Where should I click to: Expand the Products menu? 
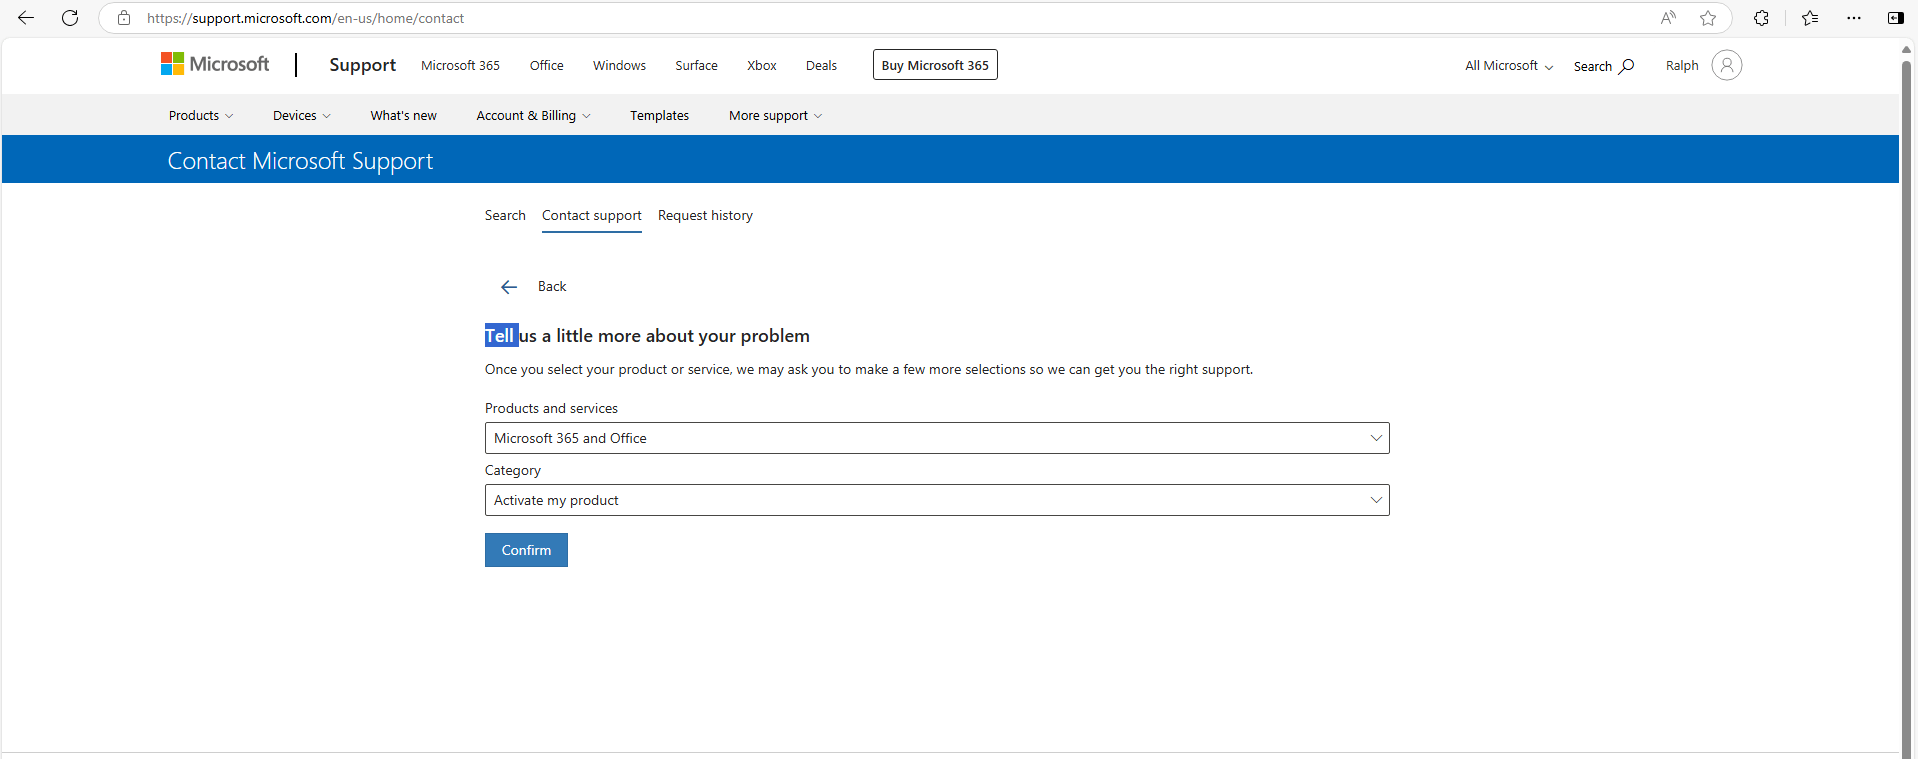click(201, 116)
